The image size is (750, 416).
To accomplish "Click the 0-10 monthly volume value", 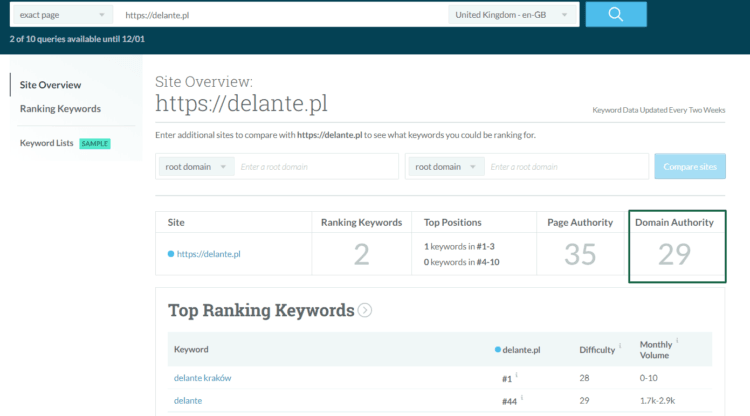I will [x=649, y=378].
